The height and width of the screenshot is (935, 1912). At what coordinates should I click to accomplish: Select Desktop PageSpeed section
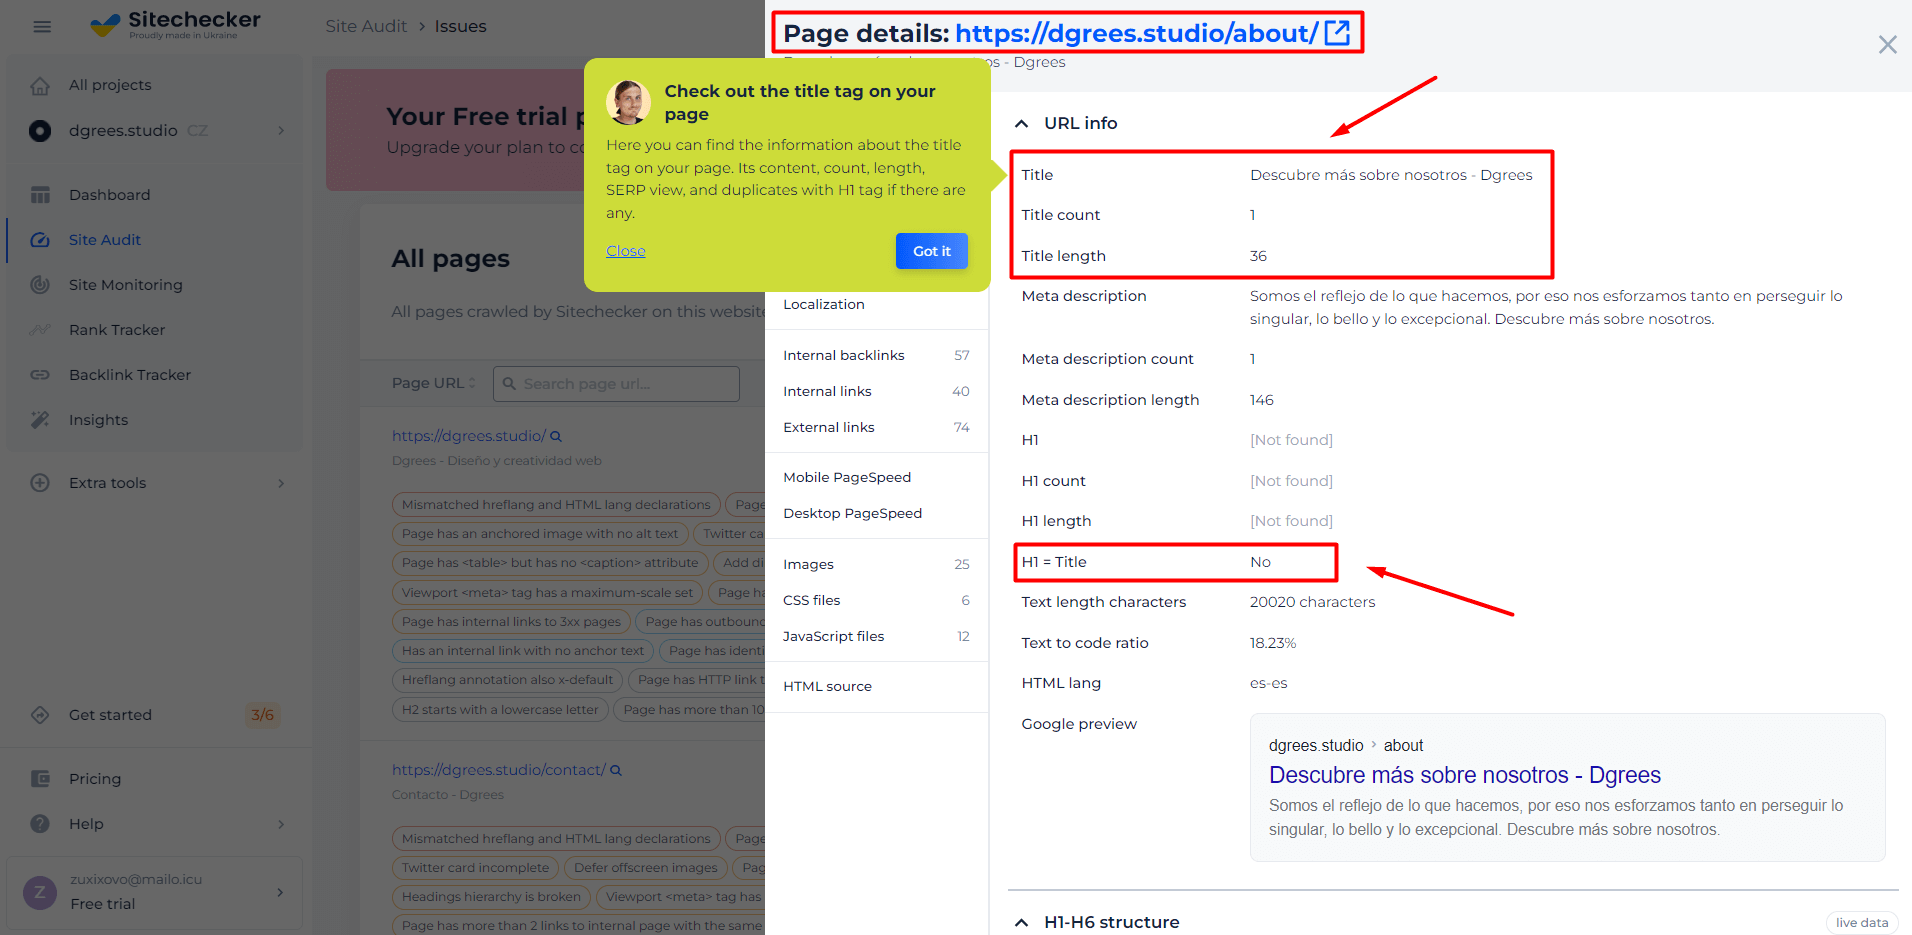(x=852, y=513)
